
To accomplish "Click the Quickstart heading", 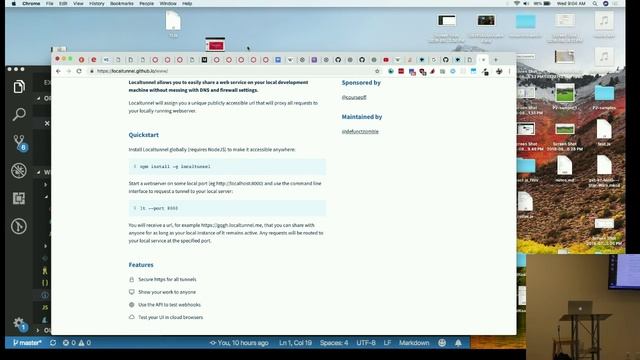I will pyautogui.click(x=144, y=135).
